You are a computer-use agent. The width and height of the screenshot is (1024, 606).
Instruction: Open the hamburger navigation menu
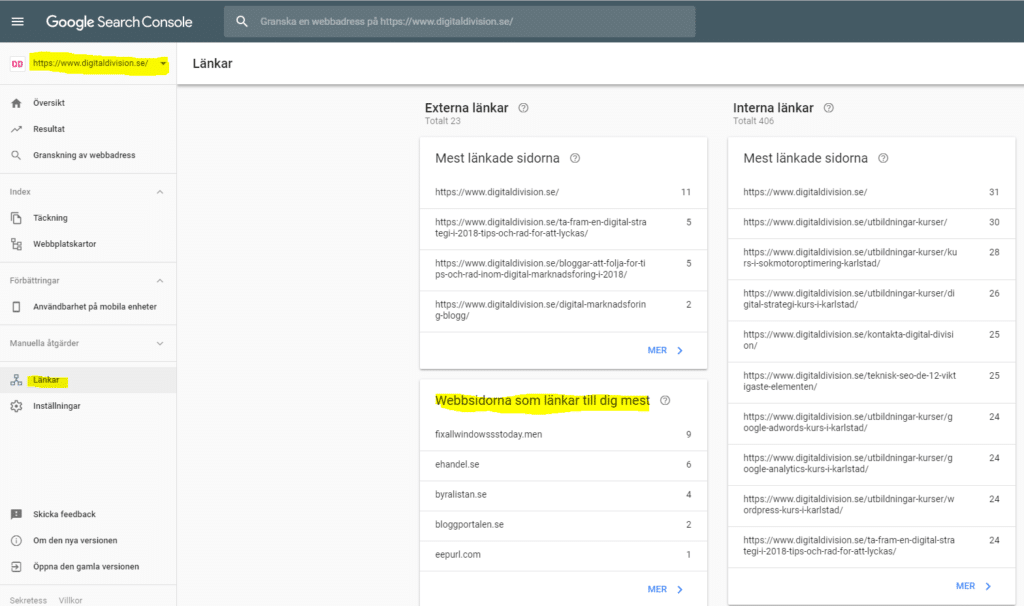tap(18, 22)
